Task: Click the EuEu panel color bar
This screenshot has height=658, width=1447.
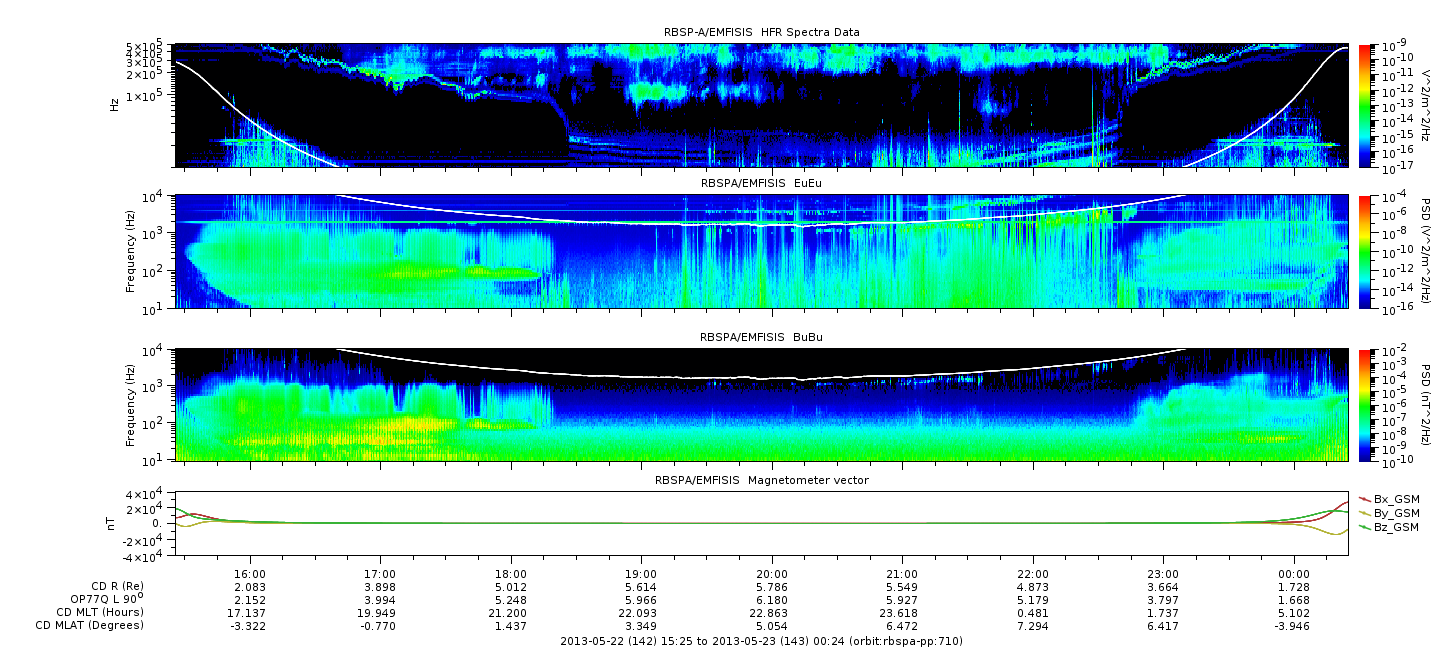Action: click(1365, 251)
